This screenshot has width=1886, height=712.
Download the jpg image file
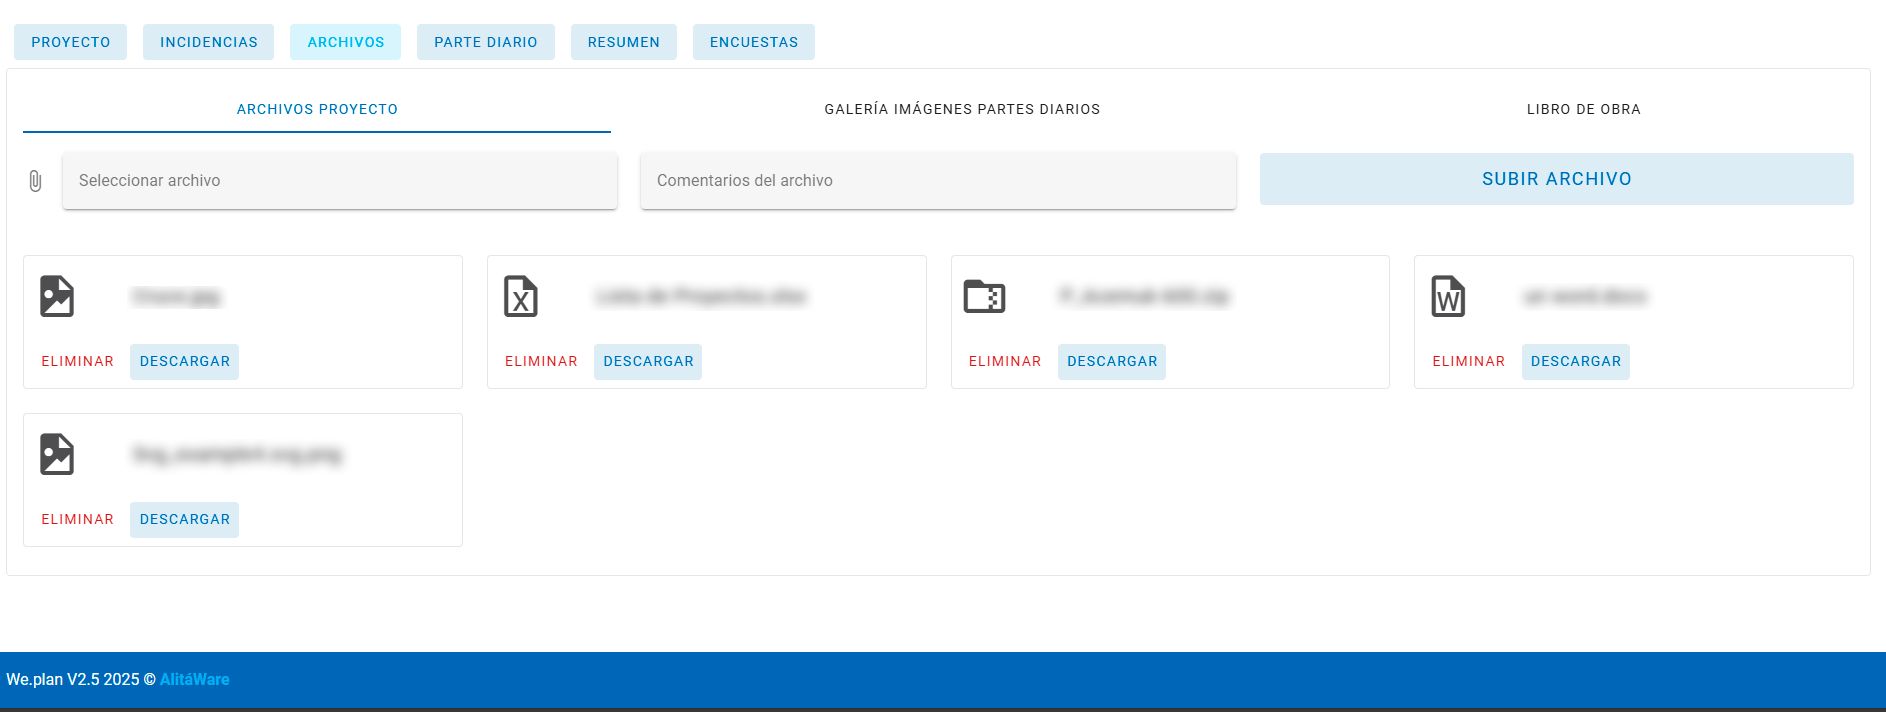click(x=185, y=362)
